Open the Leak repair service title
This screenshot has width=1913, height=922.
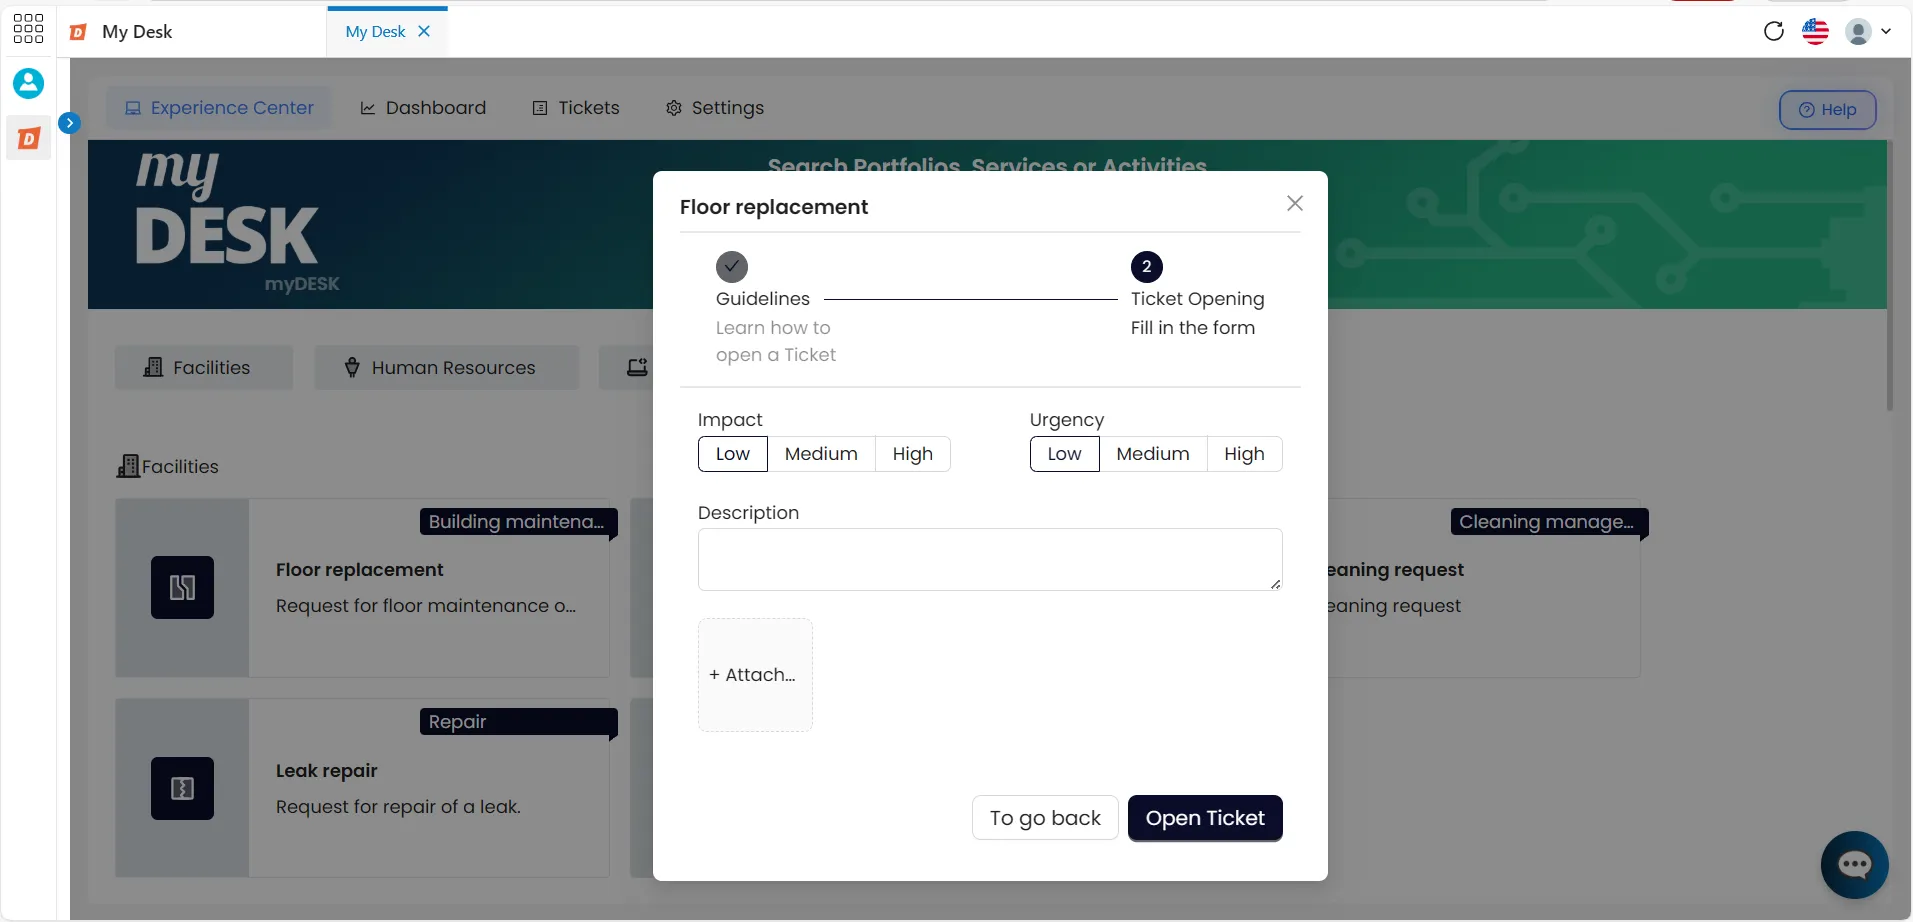327,771
